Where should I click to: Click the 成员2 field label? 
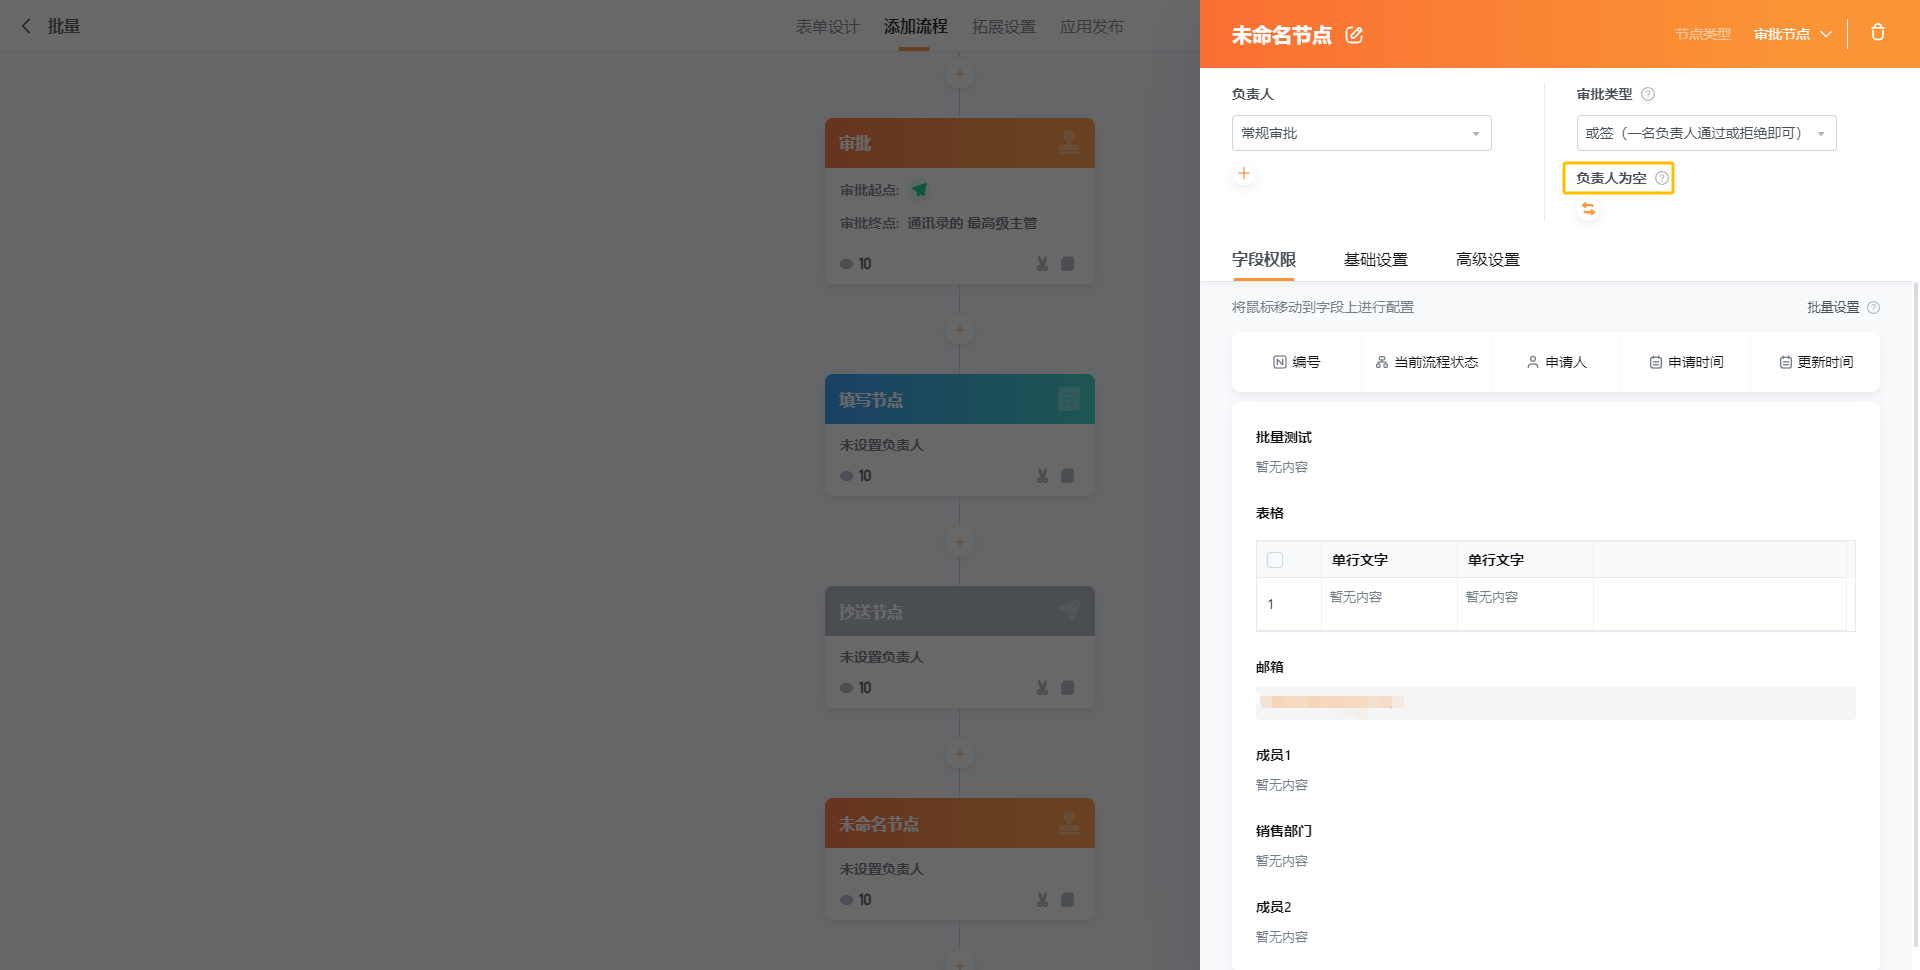1273,907
